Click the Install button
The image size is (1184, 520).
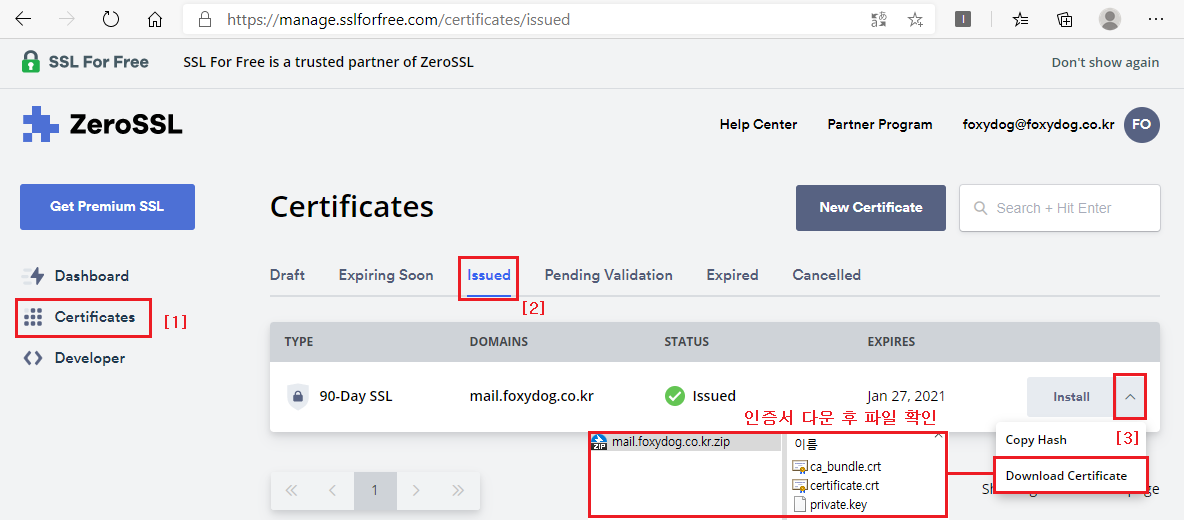pos(1071,397)
